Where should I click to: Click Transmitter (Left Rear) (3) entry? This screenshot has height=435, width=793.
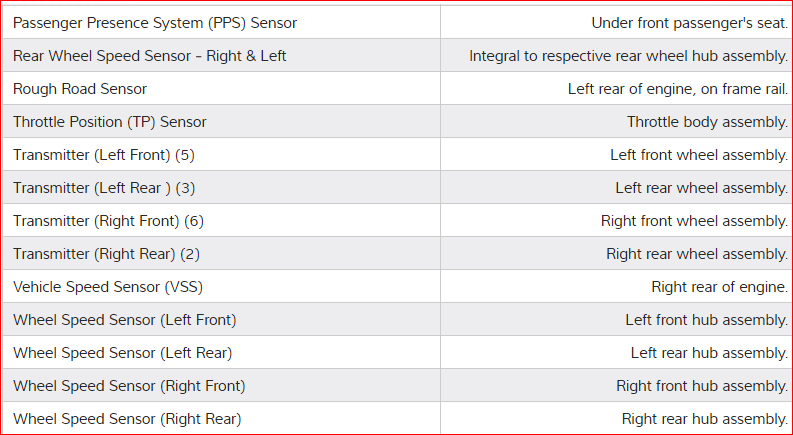click(104, 188)
